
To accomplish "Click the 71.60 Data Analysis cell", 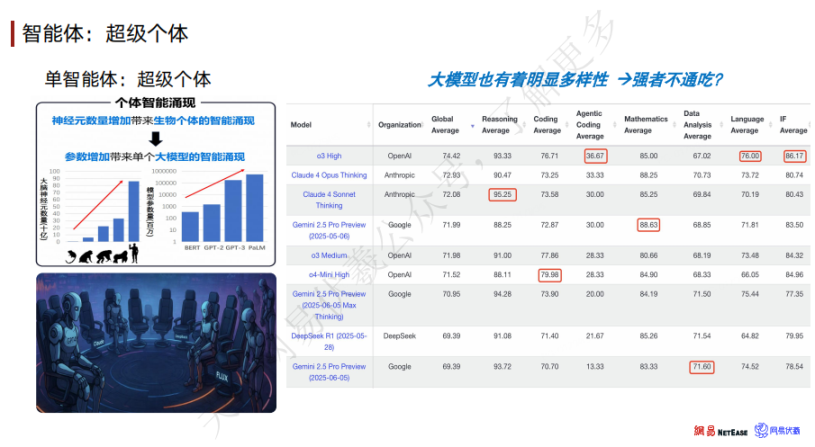I will [702, 367].
